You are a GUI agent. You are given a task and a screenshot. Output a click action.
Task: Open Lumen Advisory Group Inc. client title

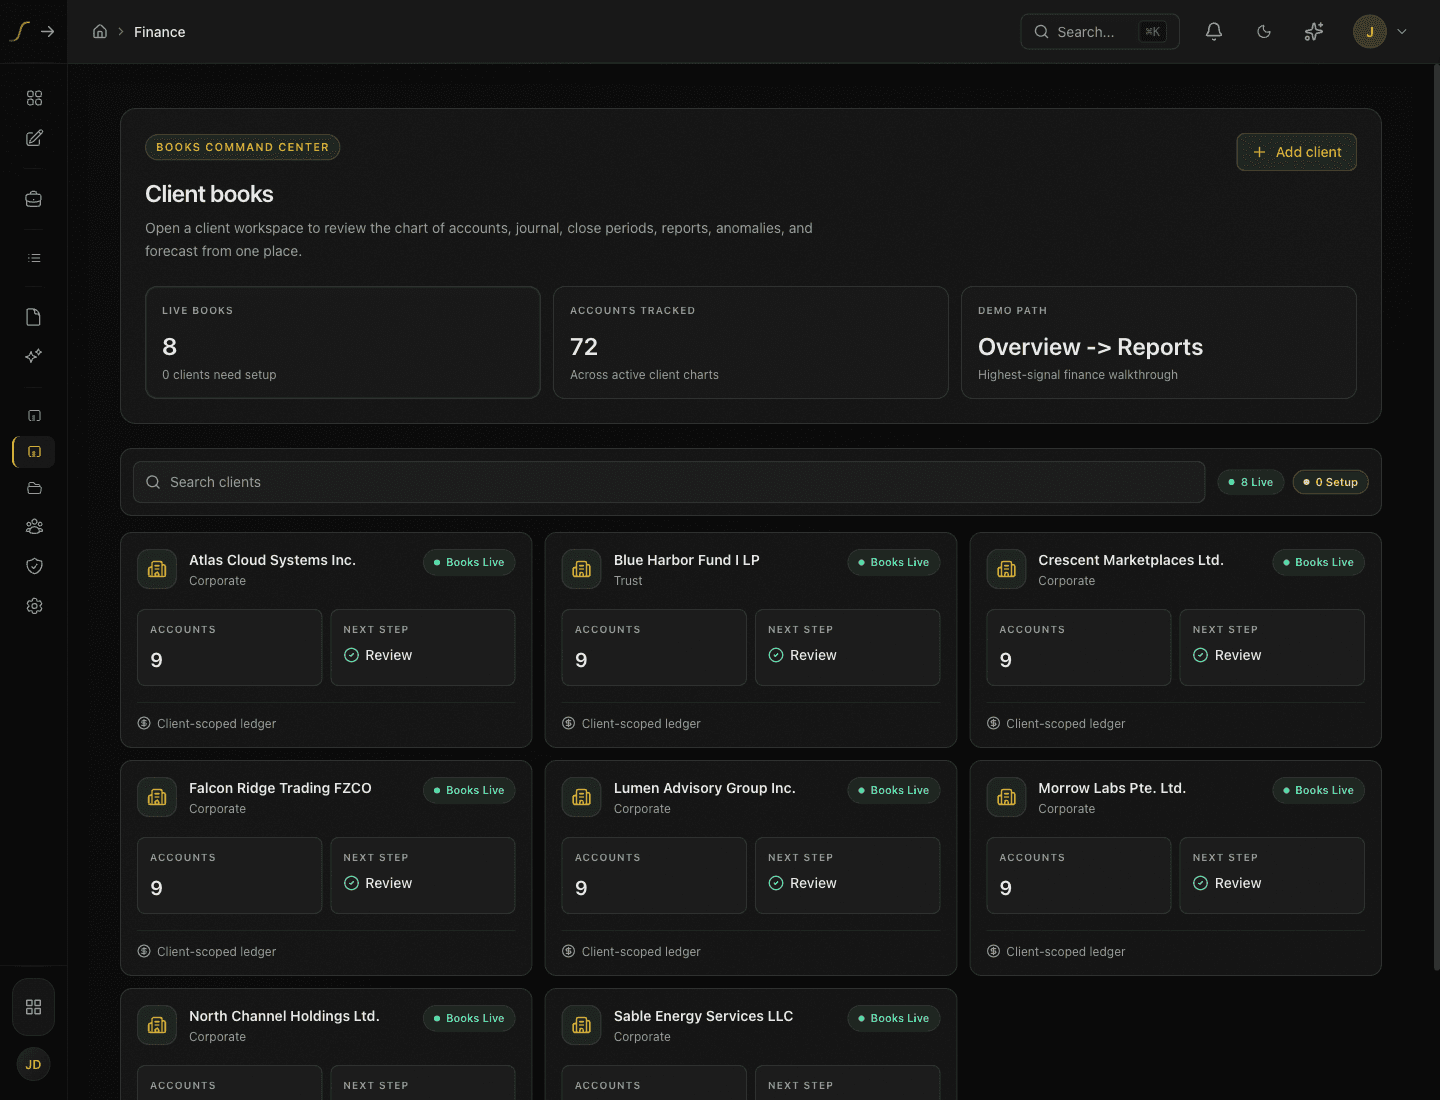coord(705,788)
